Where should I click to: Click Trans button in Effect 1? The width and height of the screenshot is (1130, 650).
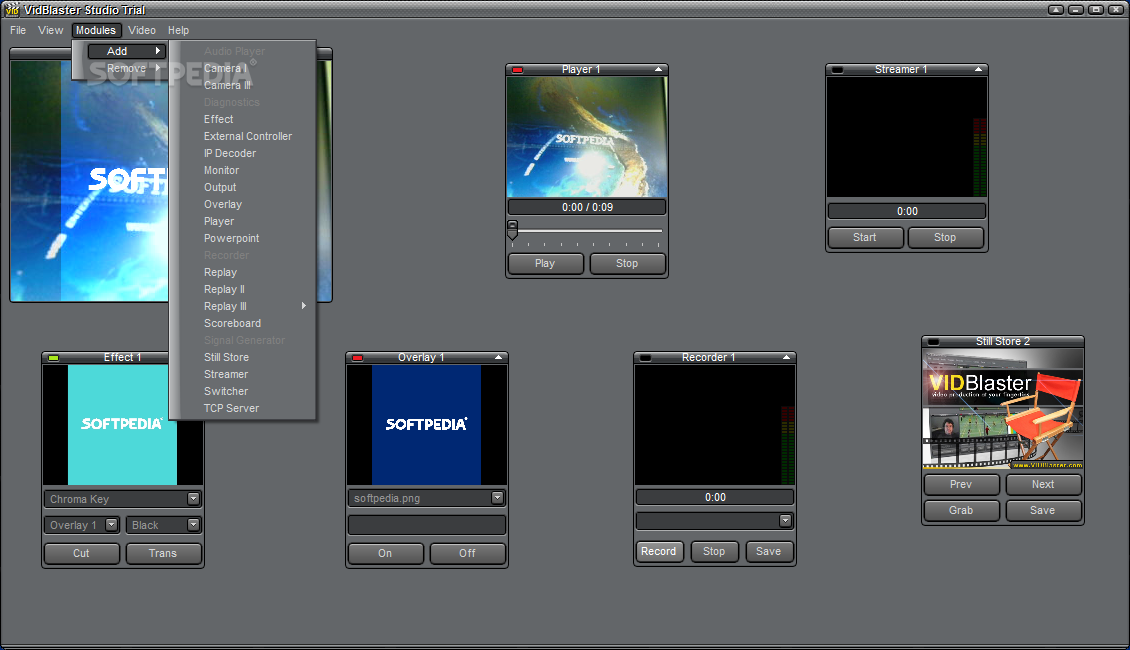tap(163, 553)
